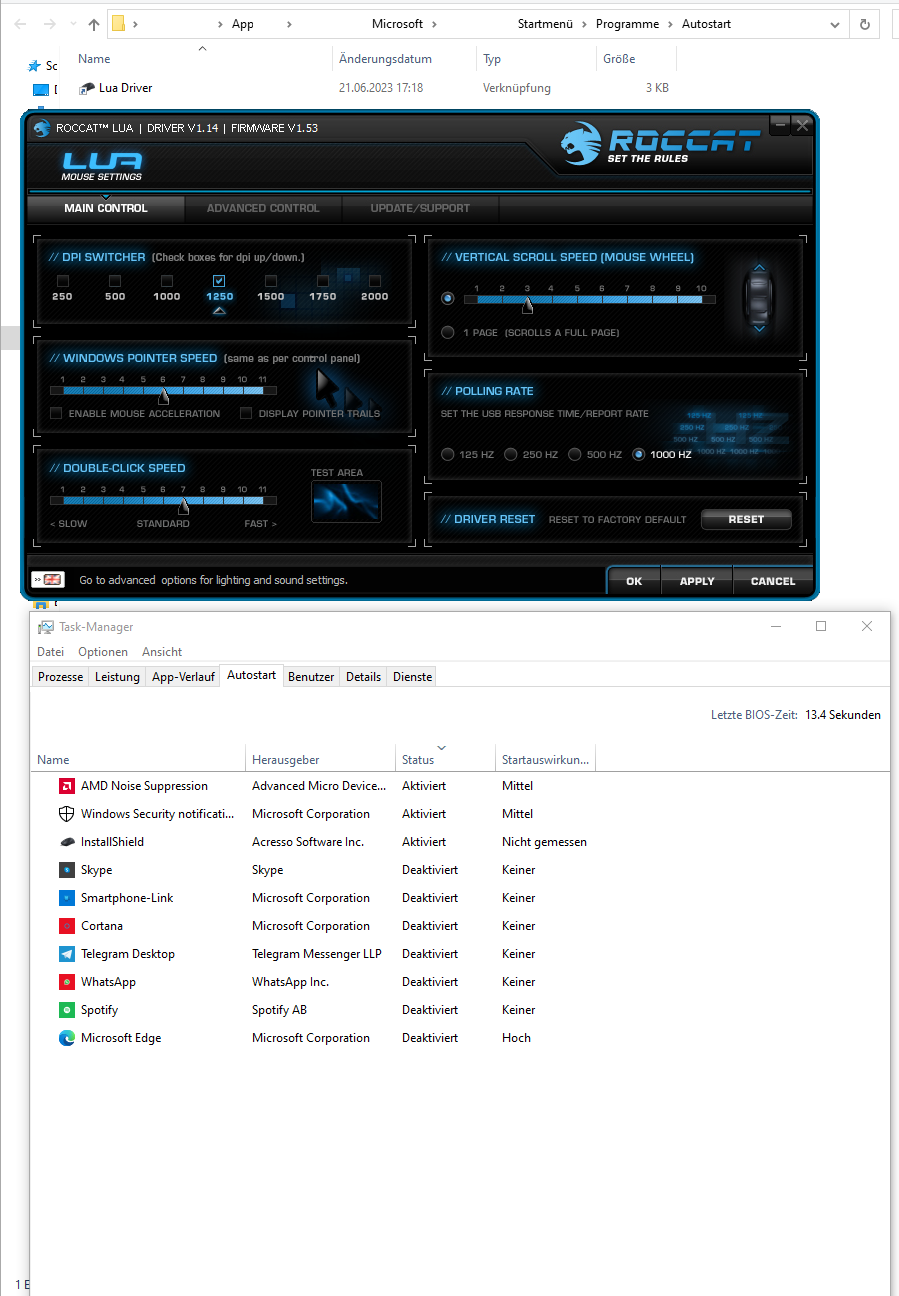Click the language flag icon in ROCCAT window
This screenshot has width=899, height=1296.
47,579
